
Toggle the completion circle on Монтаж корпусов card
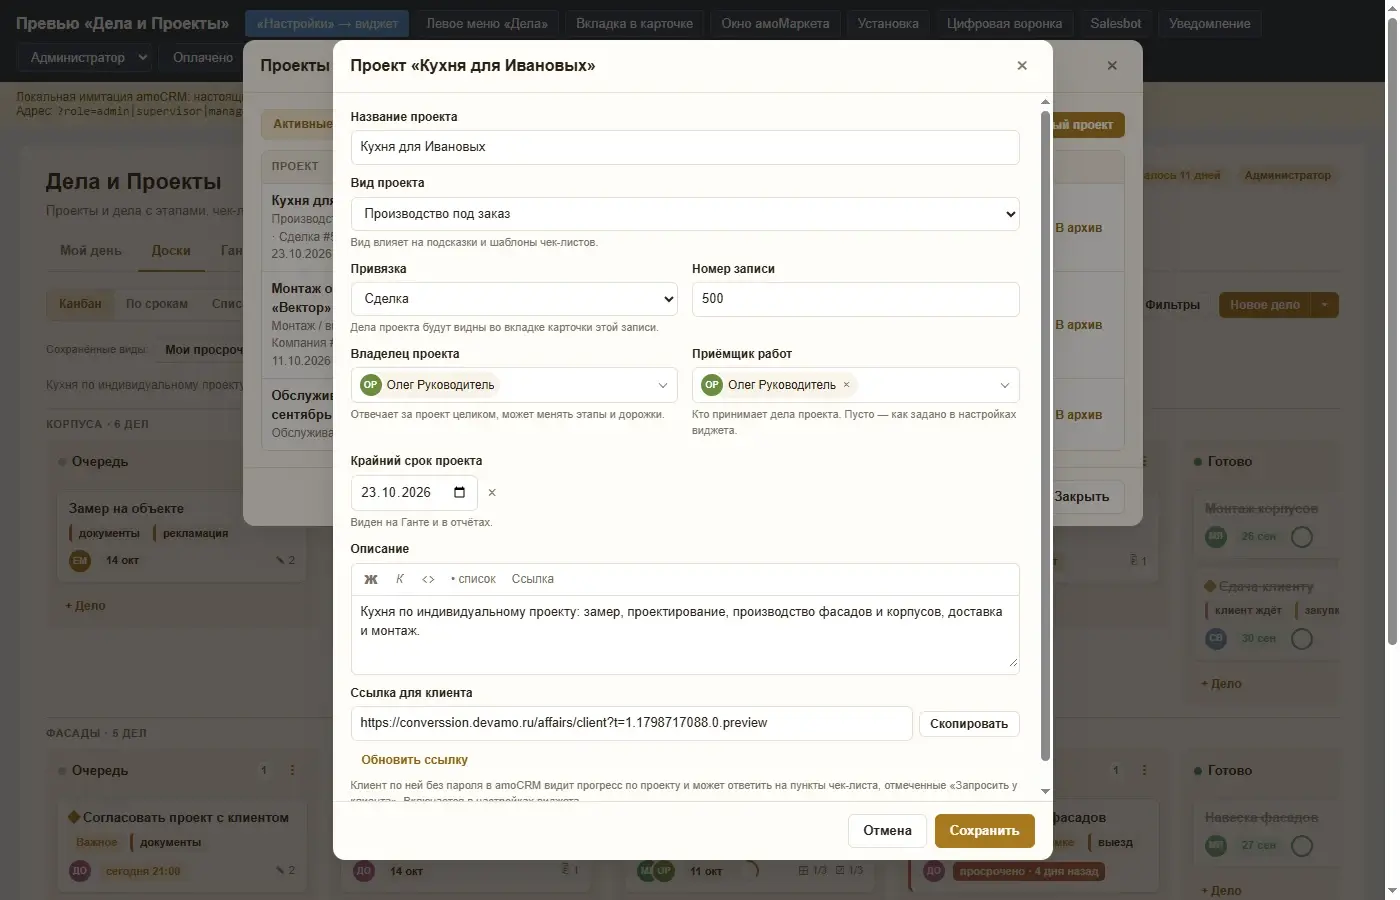[x=1302, y=537]
